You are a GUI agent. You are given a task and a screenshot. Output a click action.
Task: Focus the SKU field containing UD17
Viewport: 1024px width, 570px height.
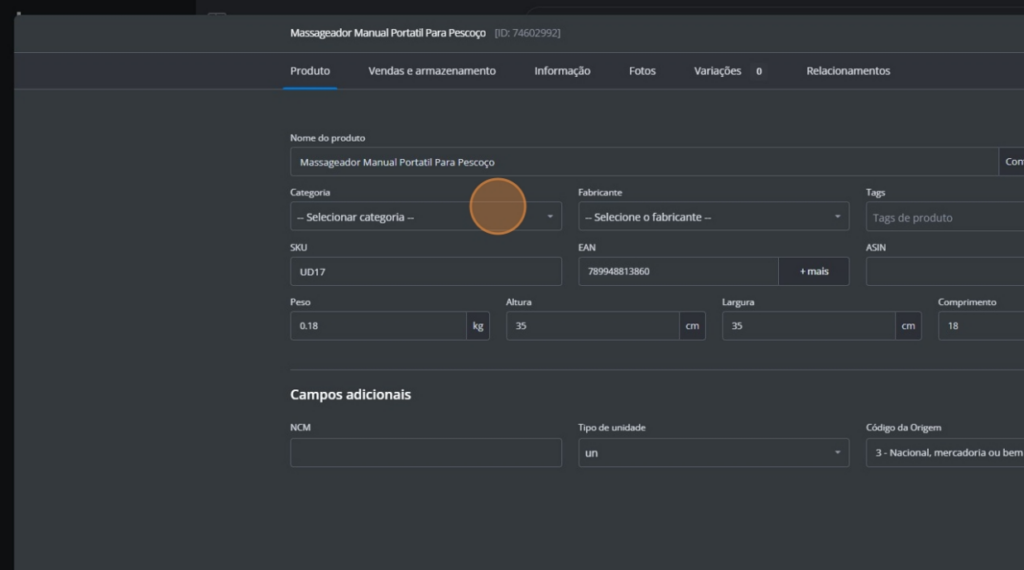click(425, 271)
